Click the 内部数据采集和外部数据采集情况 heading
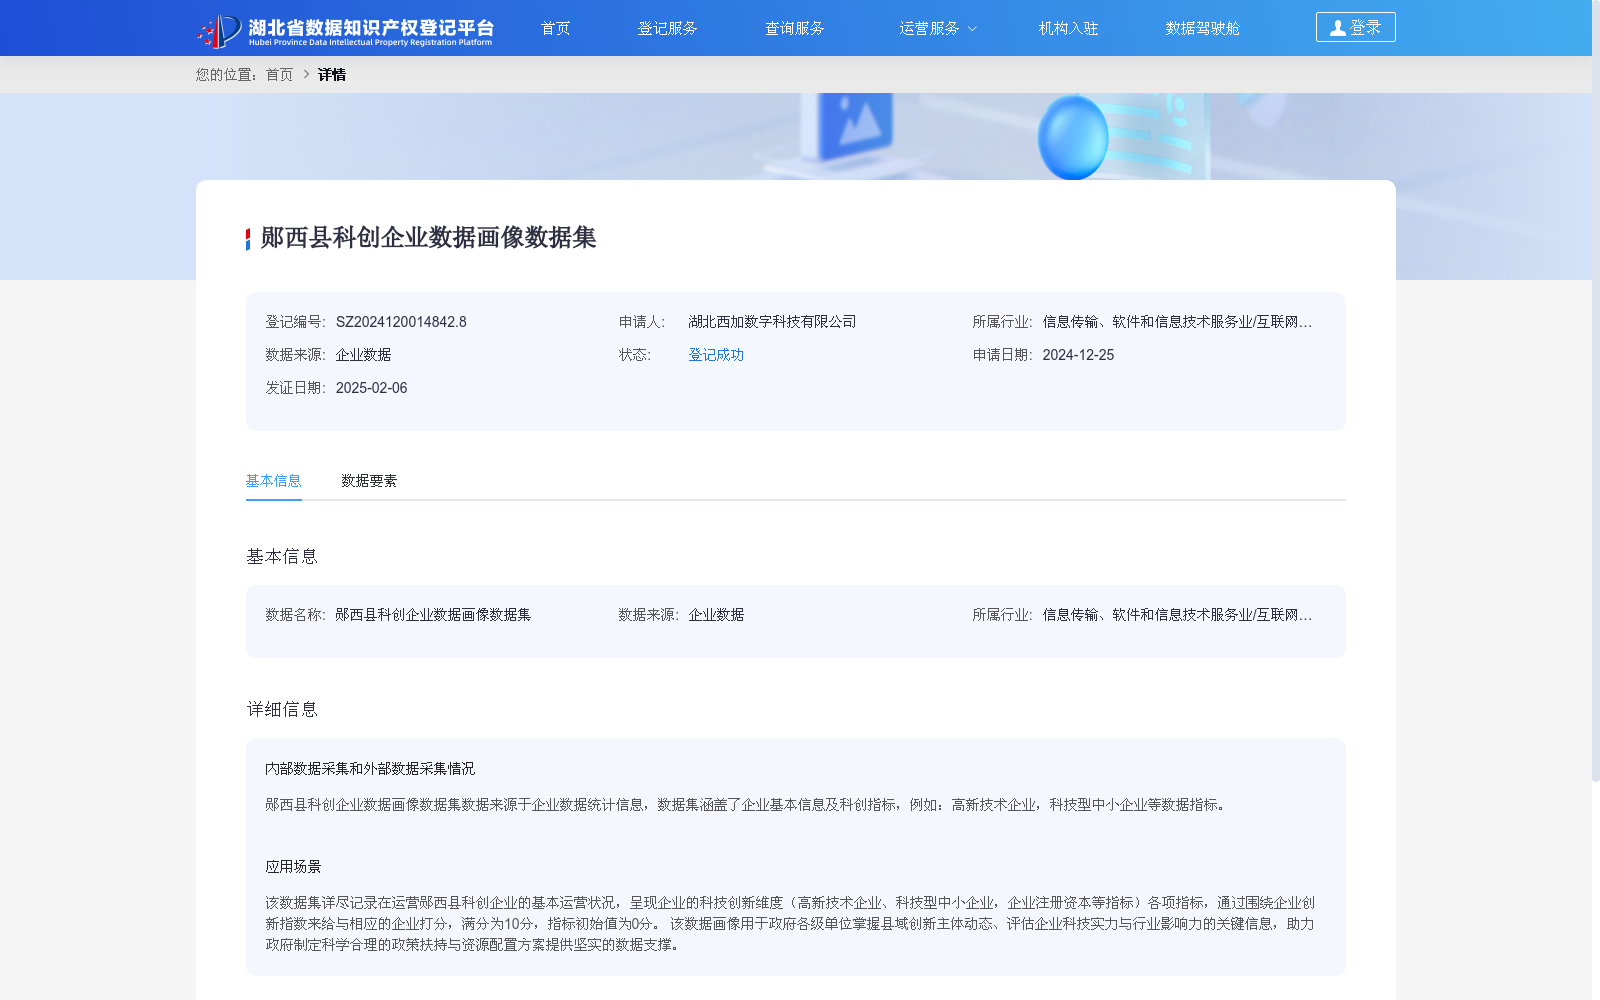This screenshot has width=1600, height=1000. coord(370,769)
